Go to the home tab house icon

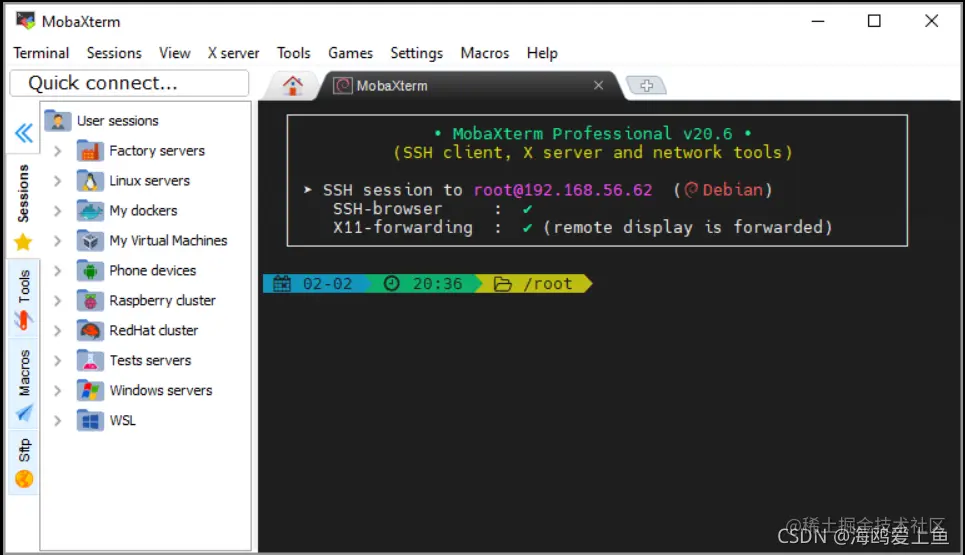tap(292, 86)
